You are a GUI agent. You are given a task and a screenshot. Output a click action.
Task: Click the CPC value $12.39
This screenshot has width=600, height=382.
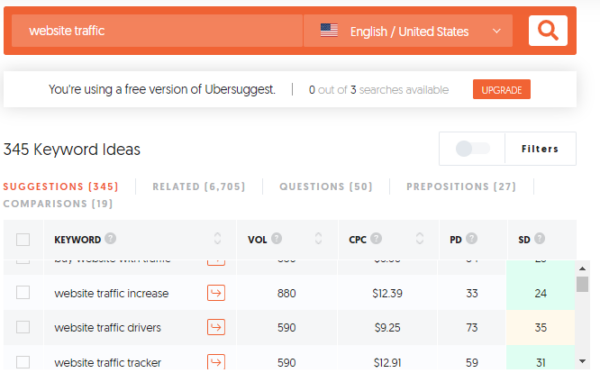(387, 293)
